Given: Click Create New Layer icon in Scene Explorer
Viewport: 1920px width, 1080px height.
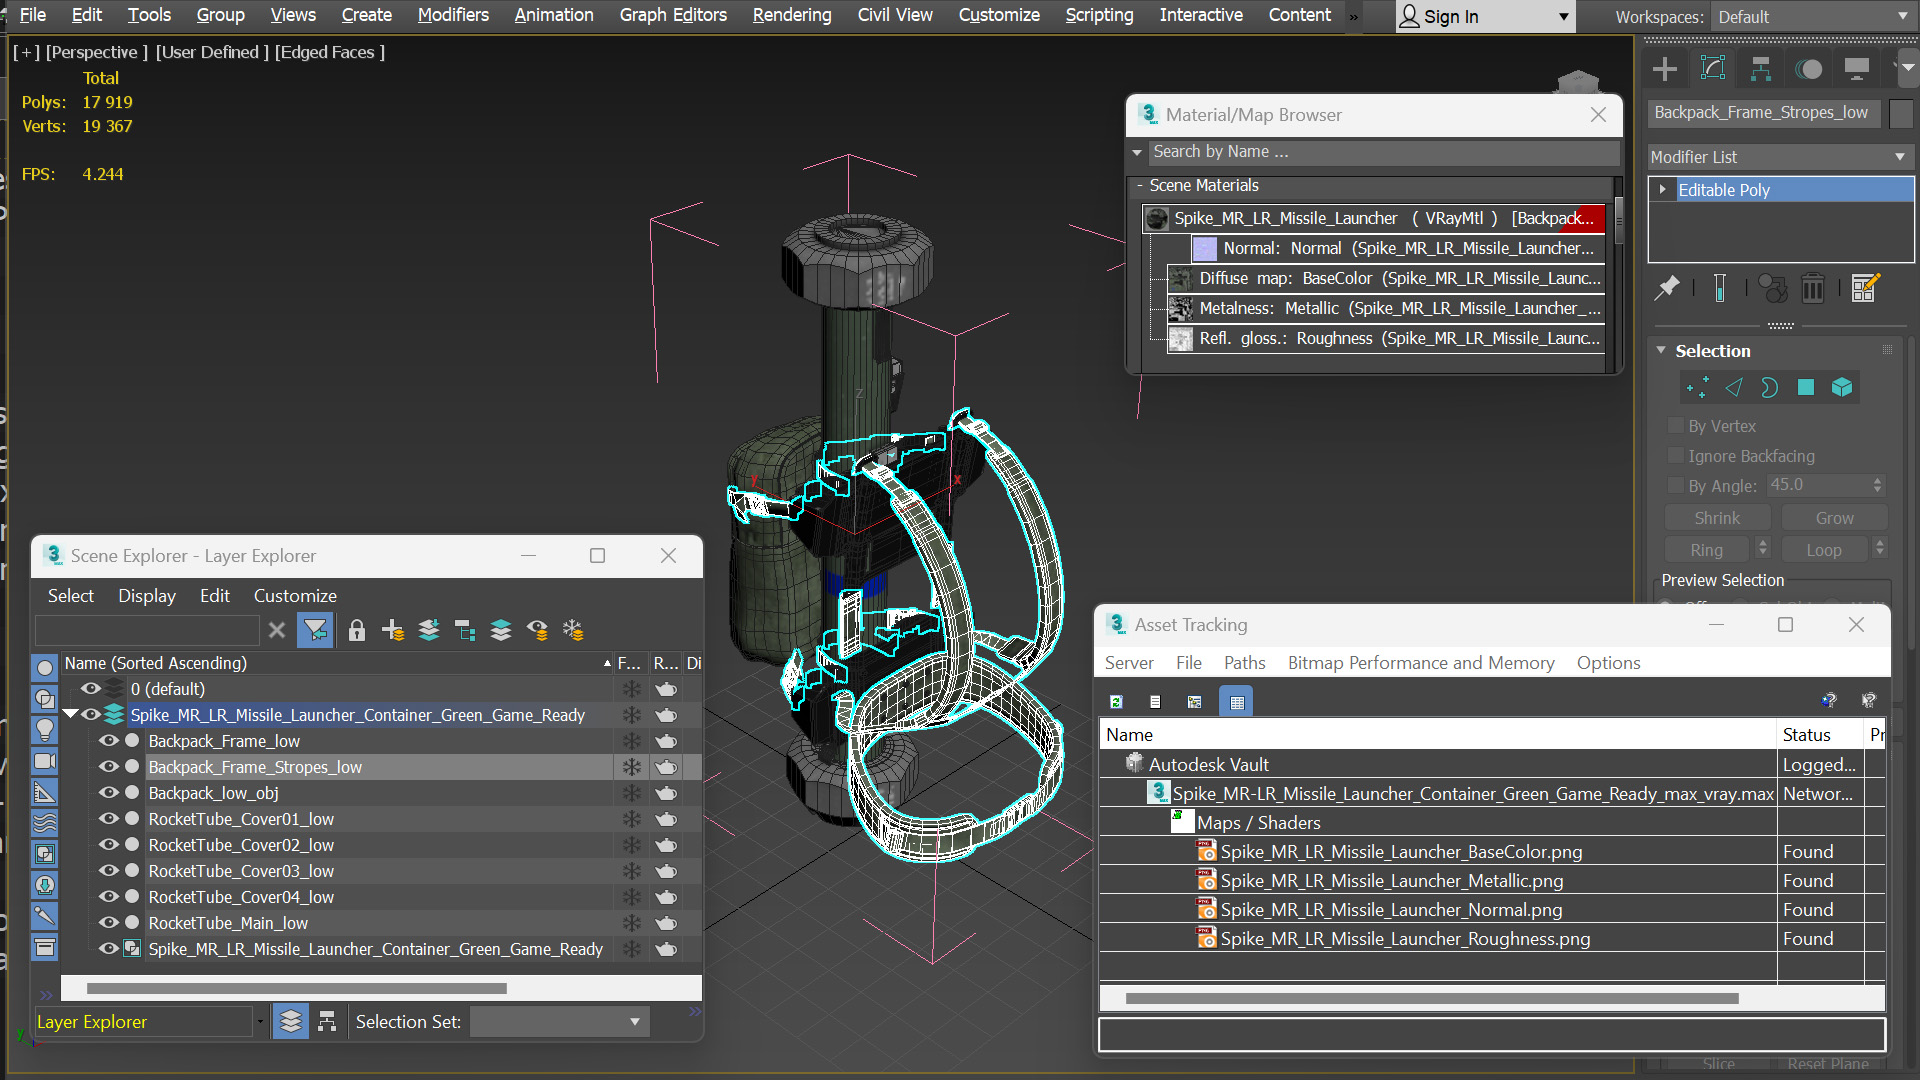Looking at the screenshot, I should coord(393,630).
